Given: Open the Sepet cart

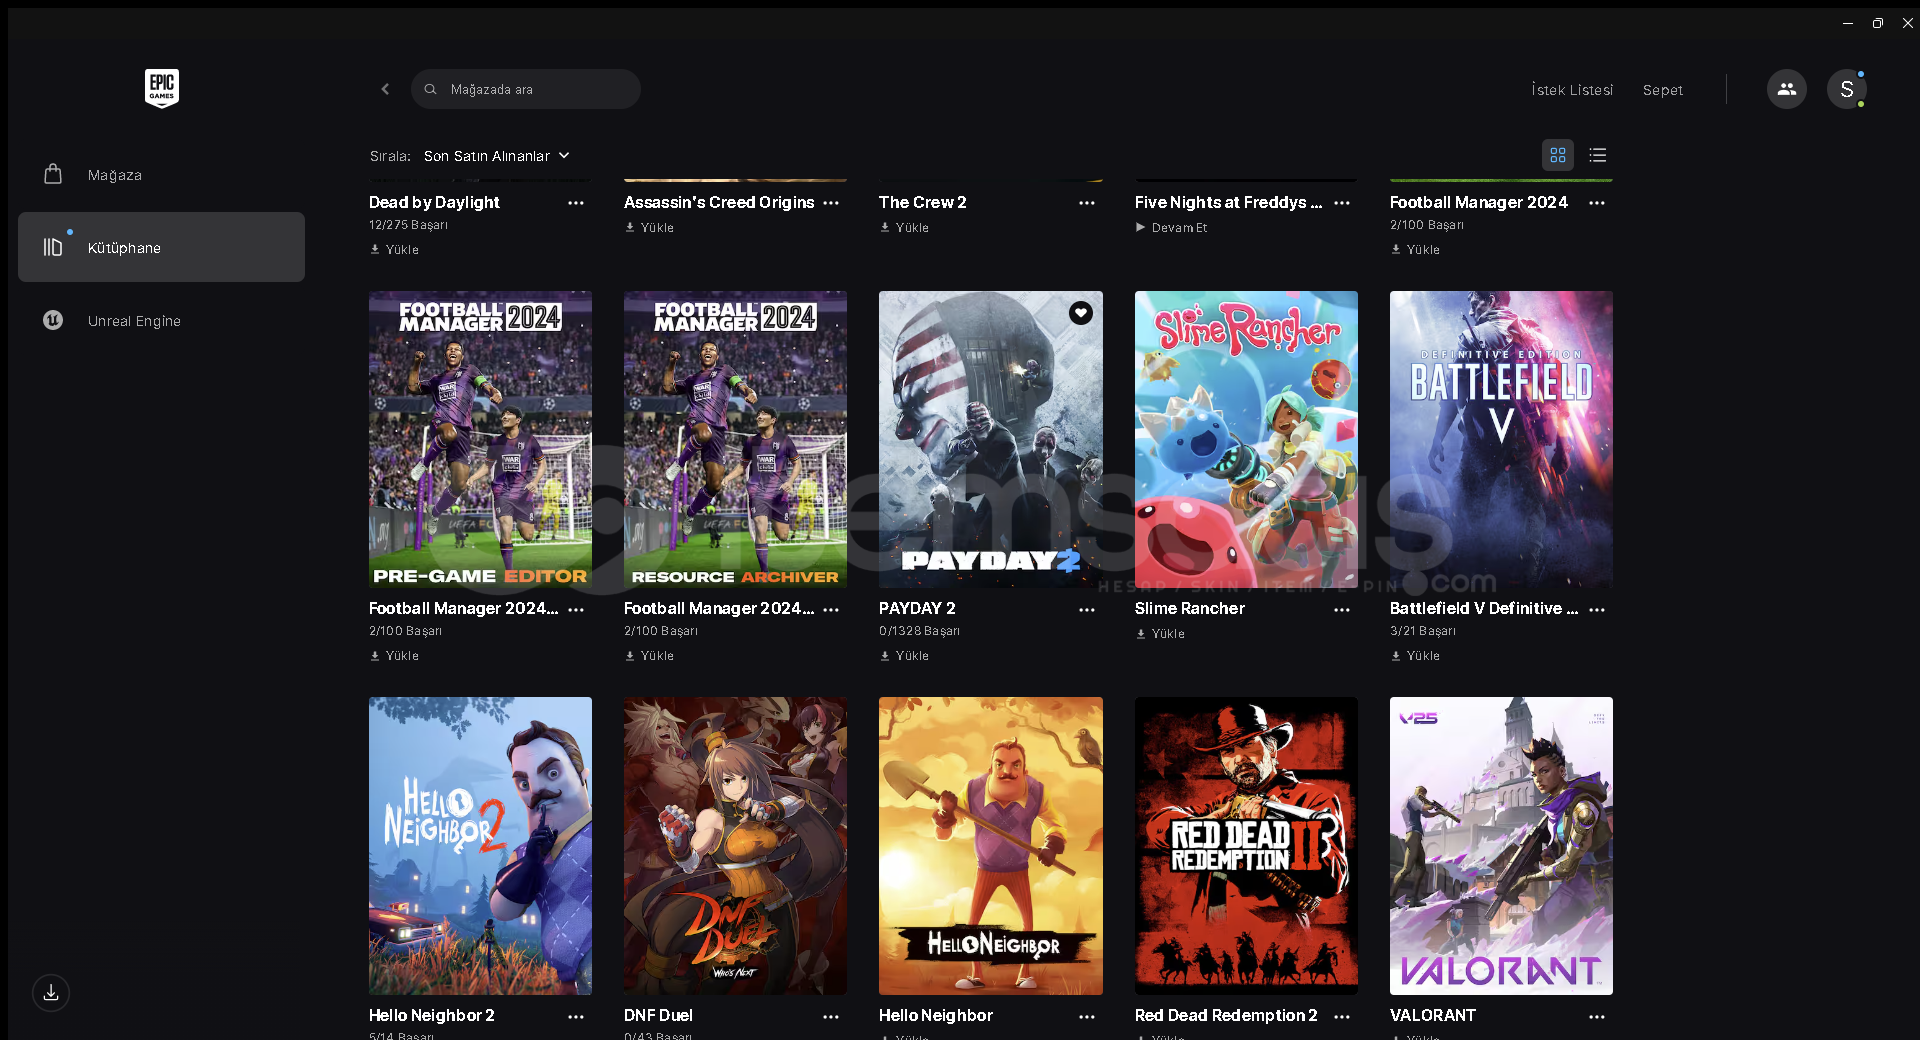Looking at the screenshot, I should click(1662, 90).
